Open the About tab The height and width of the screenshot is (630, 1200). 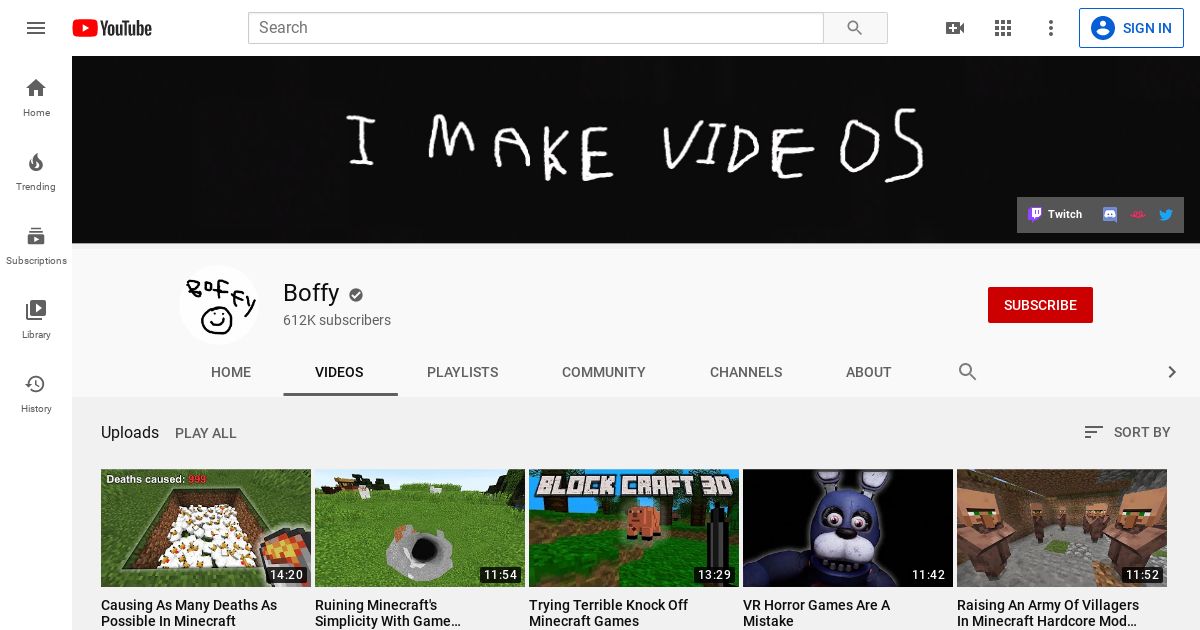[x=868, y=372]
